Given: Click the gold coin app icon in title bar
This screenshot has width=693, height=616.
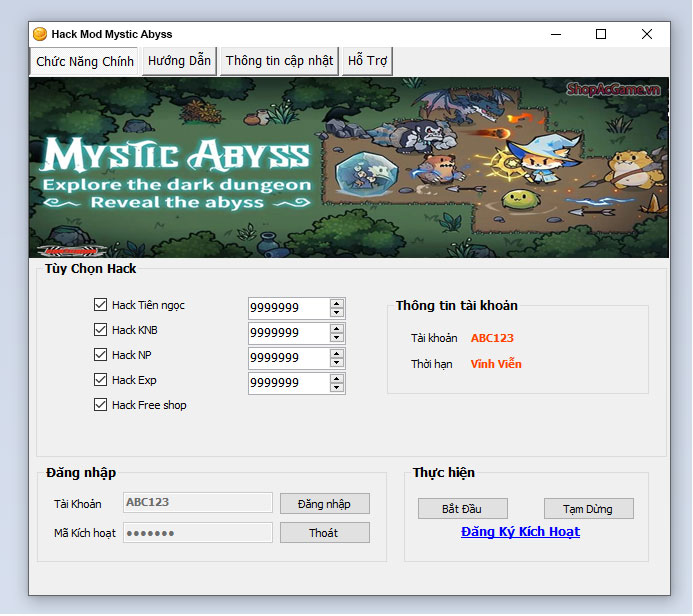Looking at the screenshot, I should point(40,34).
